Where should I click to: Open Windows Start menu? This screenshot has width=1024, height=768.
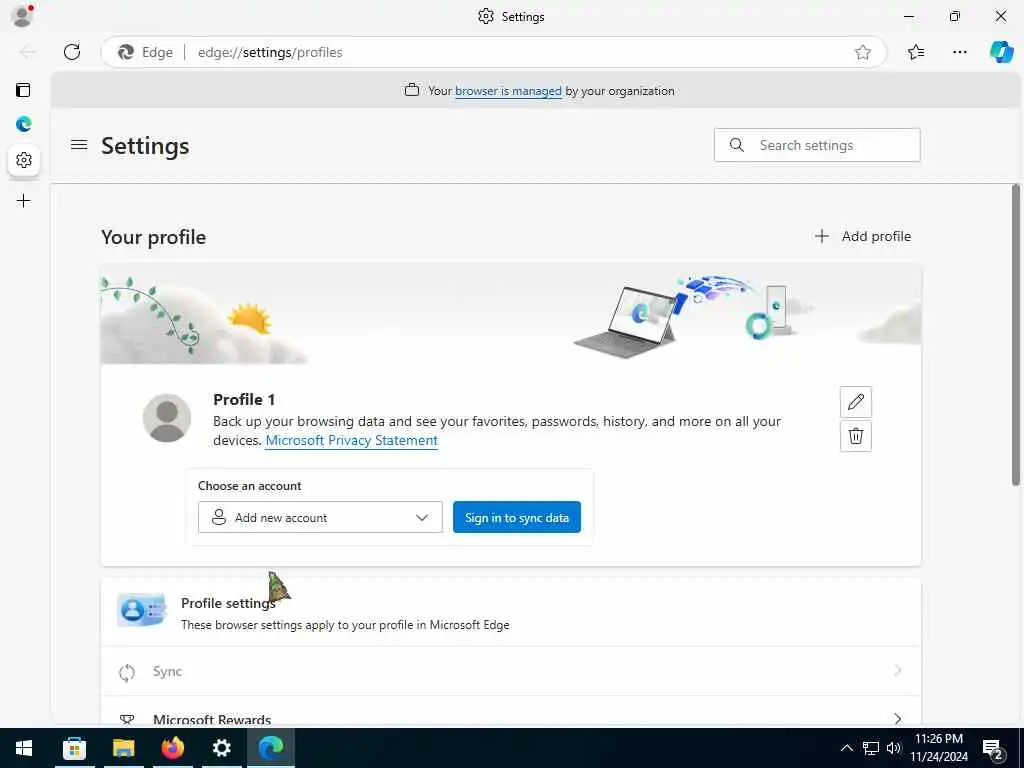coord(24,748)
